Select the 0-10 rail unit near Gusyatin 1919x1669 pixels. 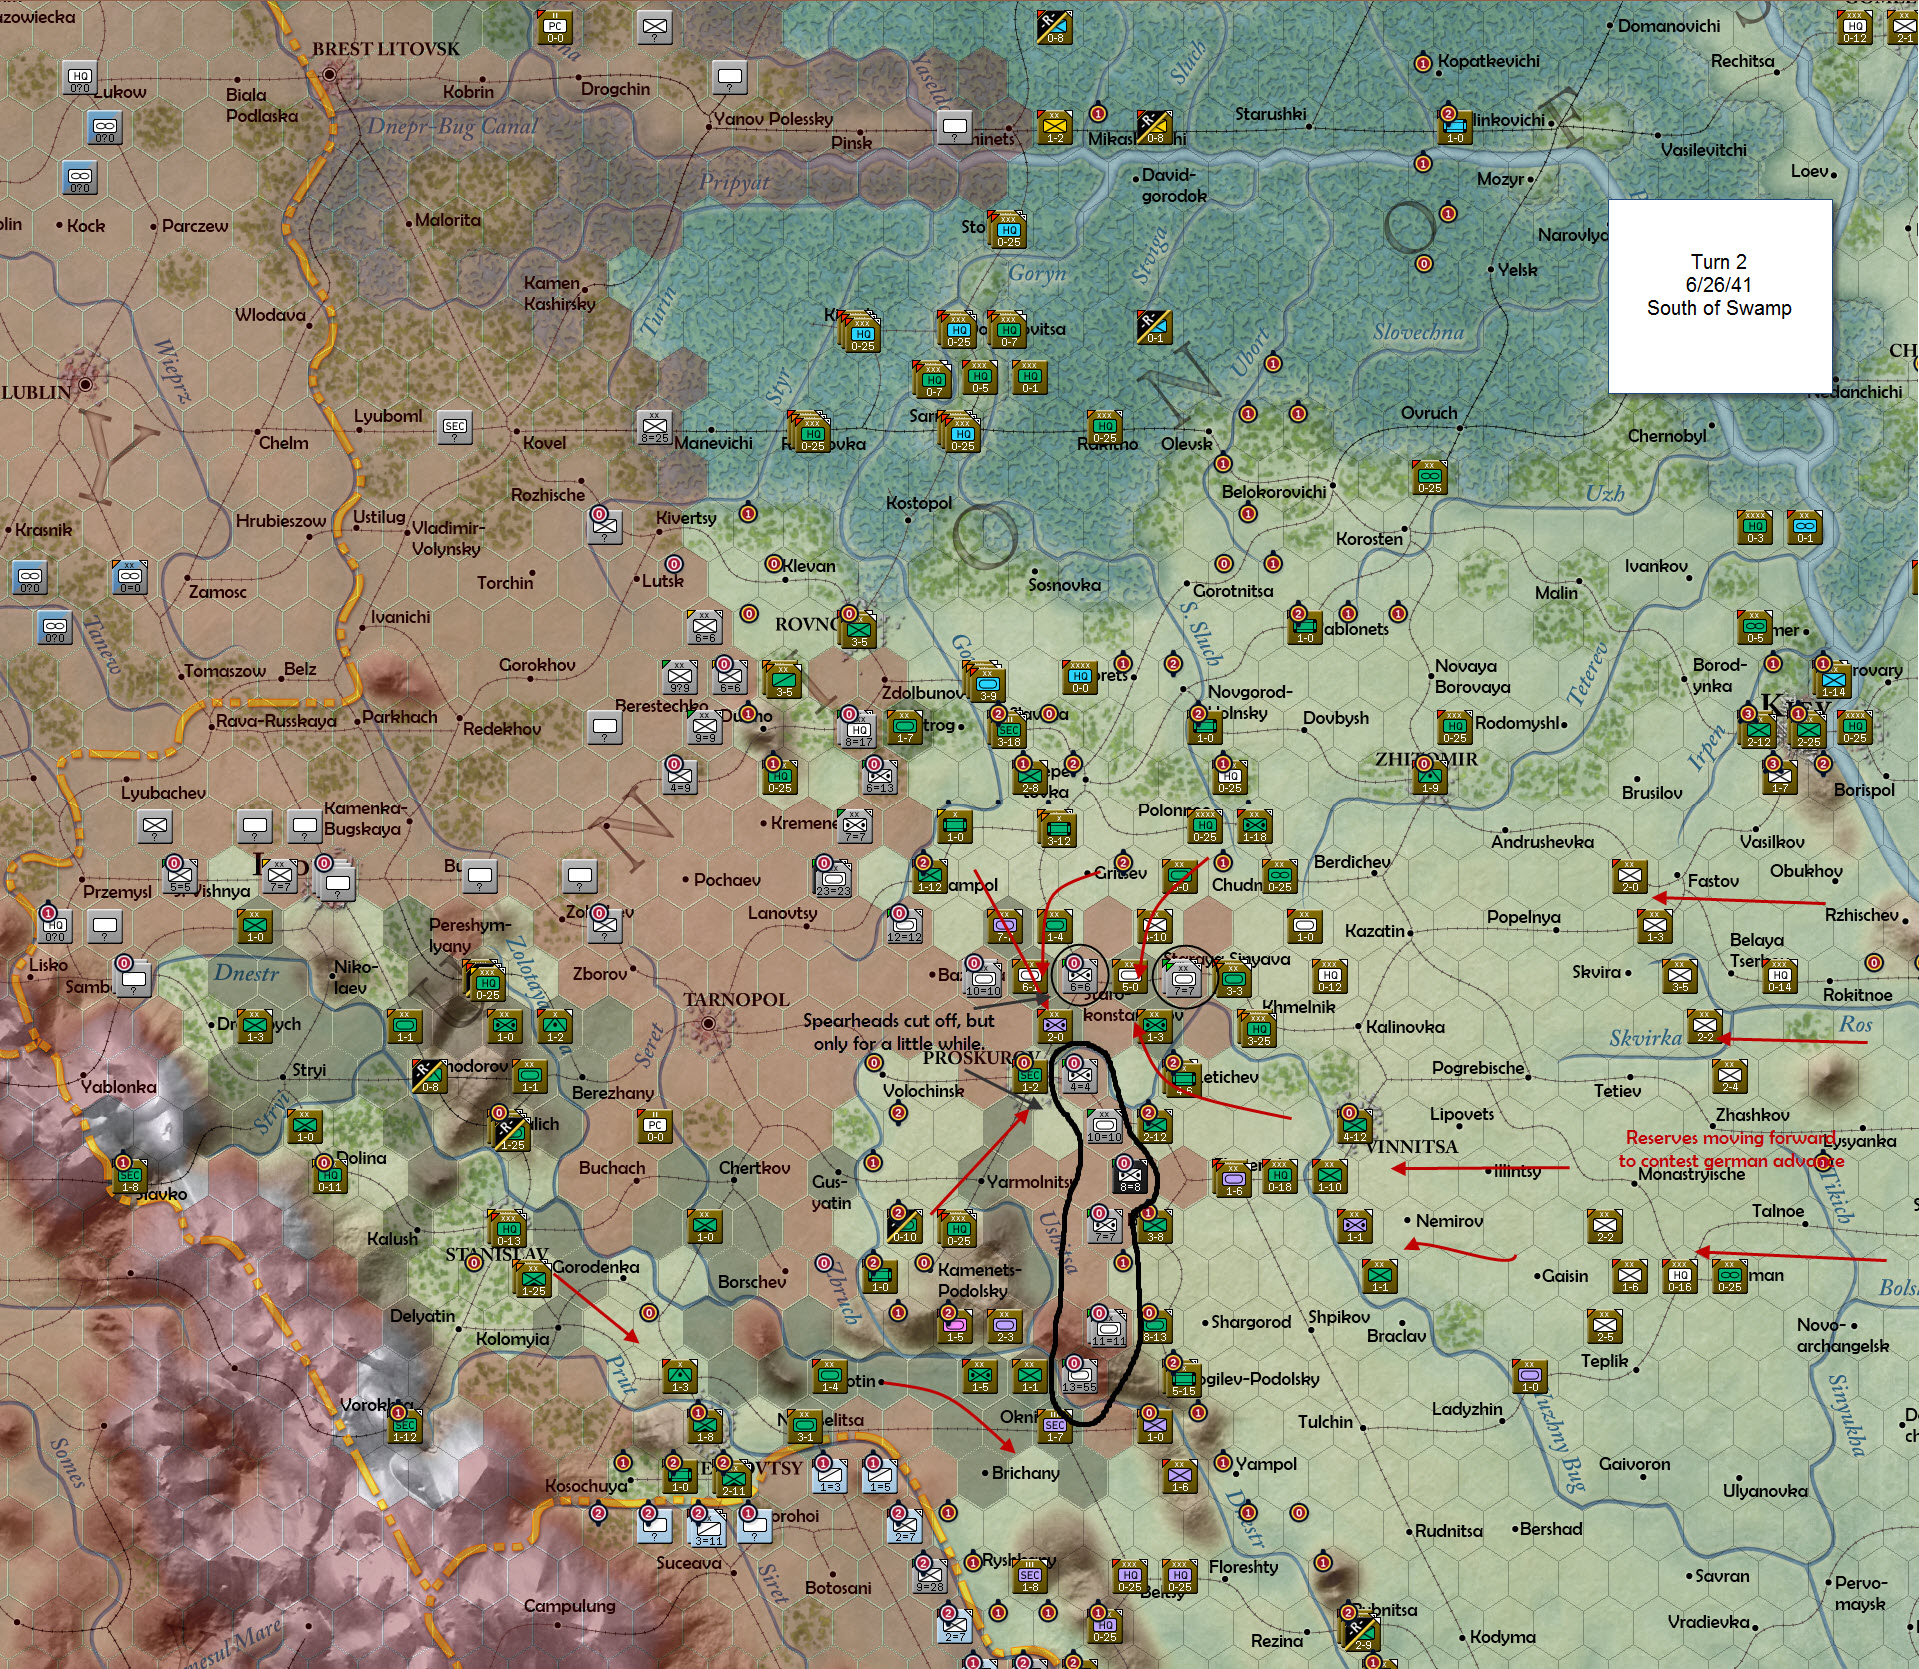[905, 1227]
